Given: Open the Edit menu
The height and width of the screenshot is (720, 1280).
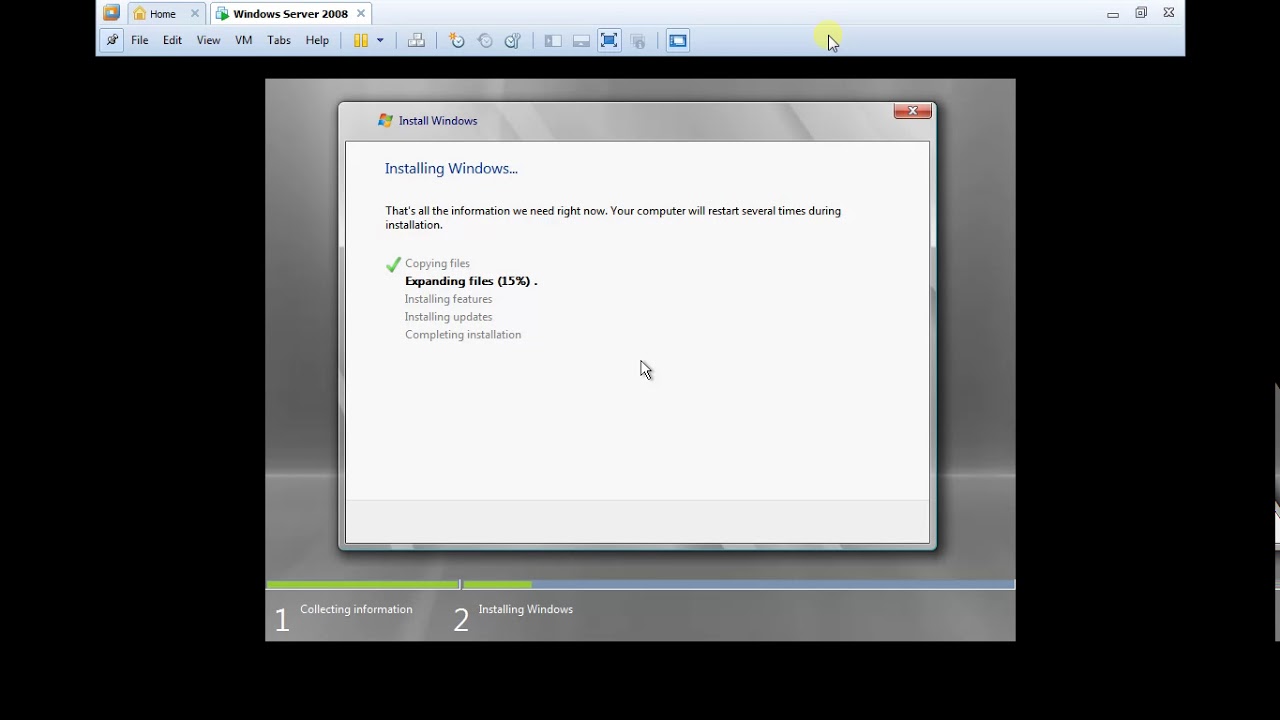Looking at the screenshot, I should click(x=173, y=41).
